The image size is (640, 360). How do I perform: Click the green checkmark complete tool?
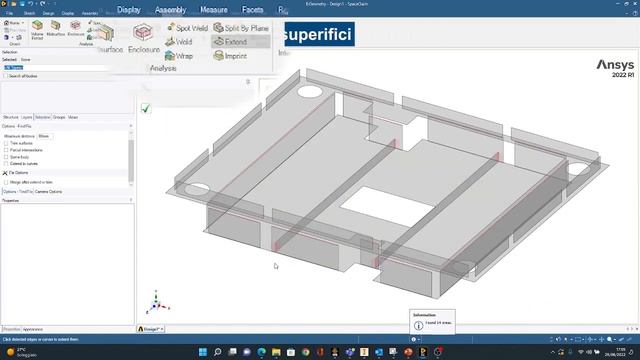pyautogui.click(x=146, y=108)
